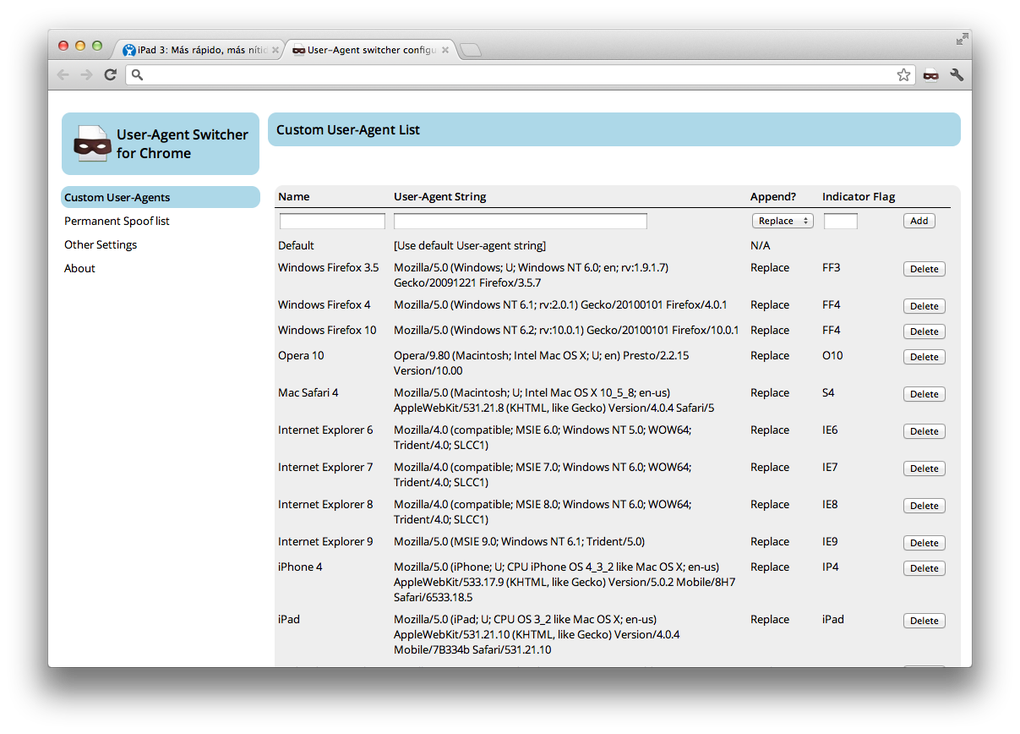Switch to the iPad 3 tab

point(200,50)
